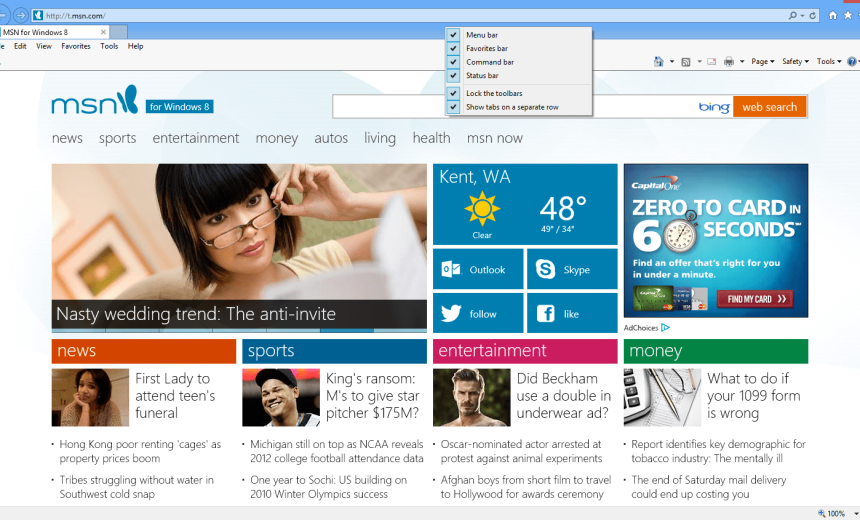Screen dimensions: 860x520
Task: Click the Twitter follow tile
Action: pos(478,313)
